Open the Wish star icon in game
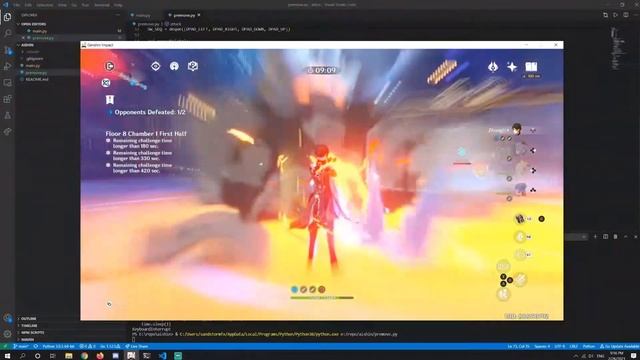Screen dimensions: 640x360 512,67
